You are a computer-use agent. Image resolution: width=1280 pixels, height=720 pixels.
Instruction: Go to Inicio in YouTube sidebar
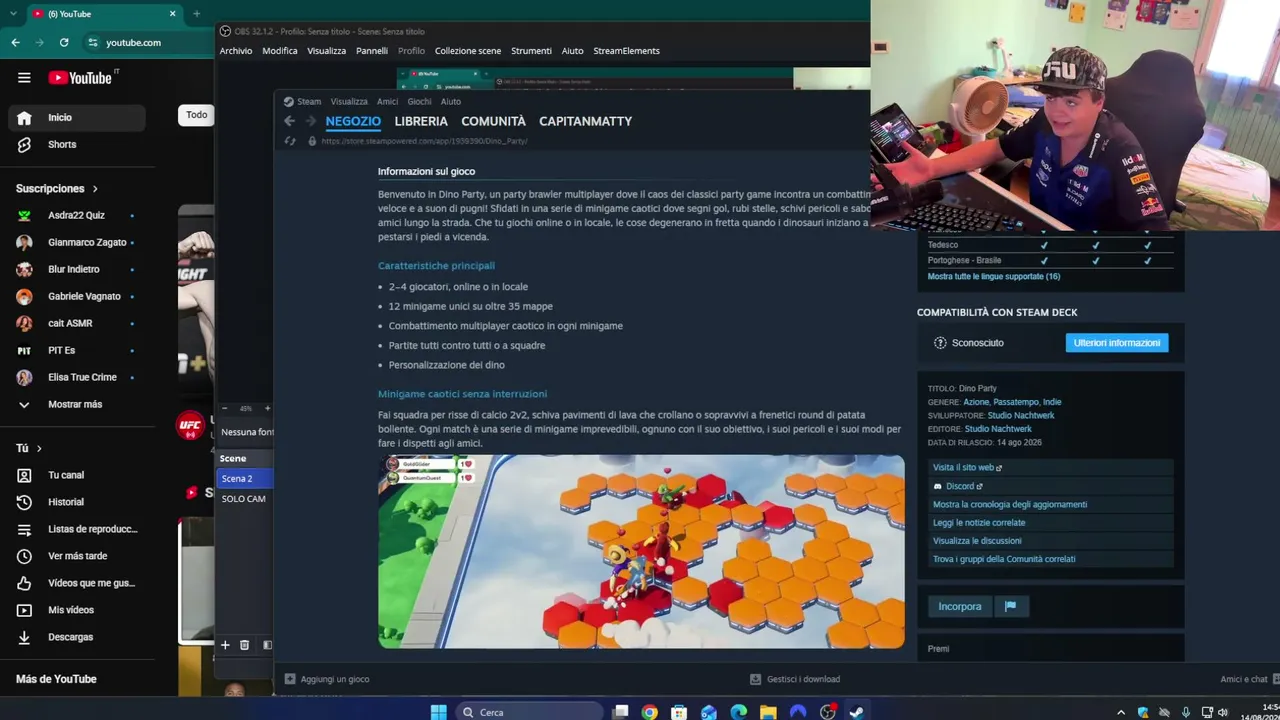coord(77,117)
